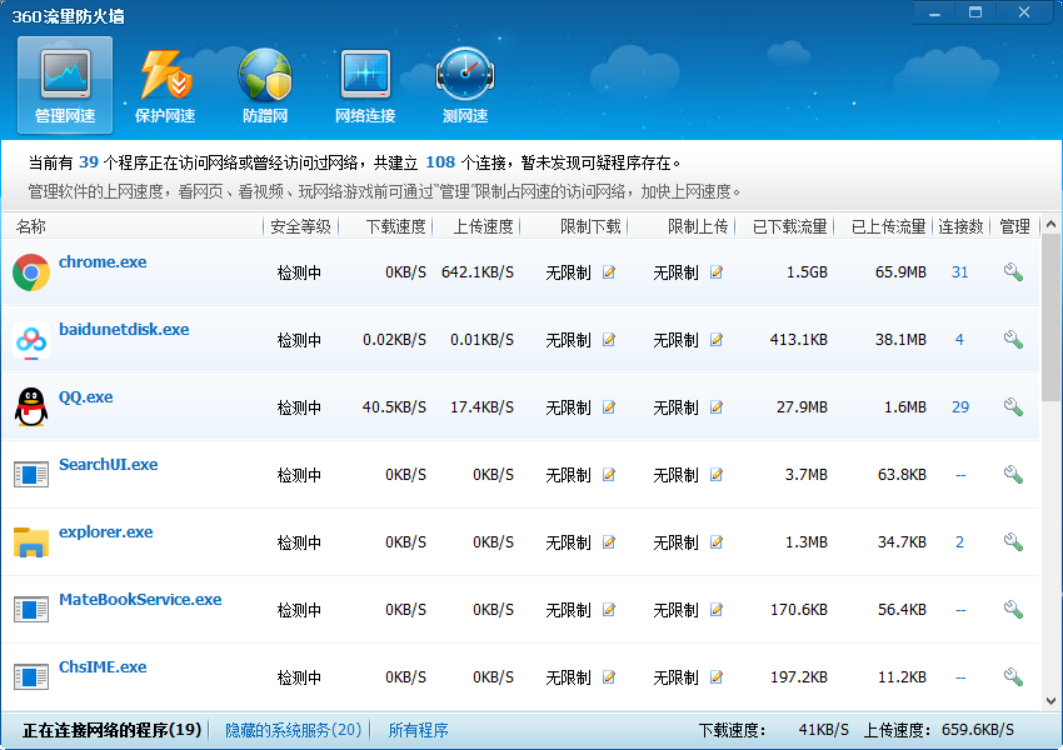This screenshot has height=750, width=1063.
Task: View chrome.exe connection count 31
Action: tap(960, 272)
